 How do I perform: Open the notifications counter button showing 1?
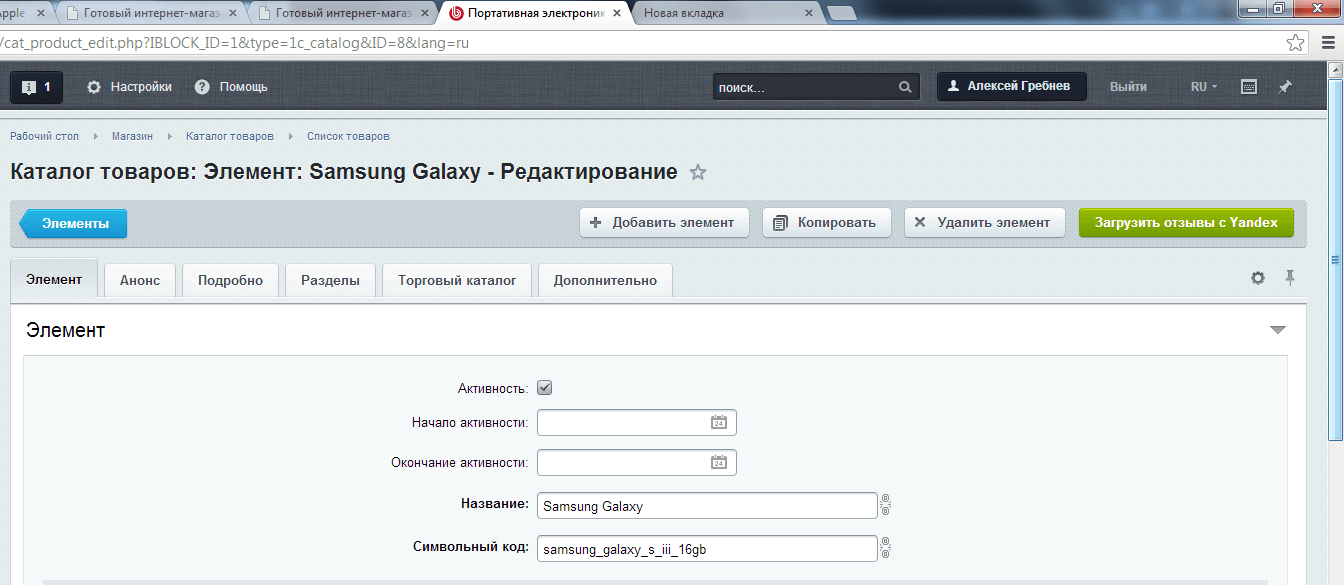[x=37, y=87]
